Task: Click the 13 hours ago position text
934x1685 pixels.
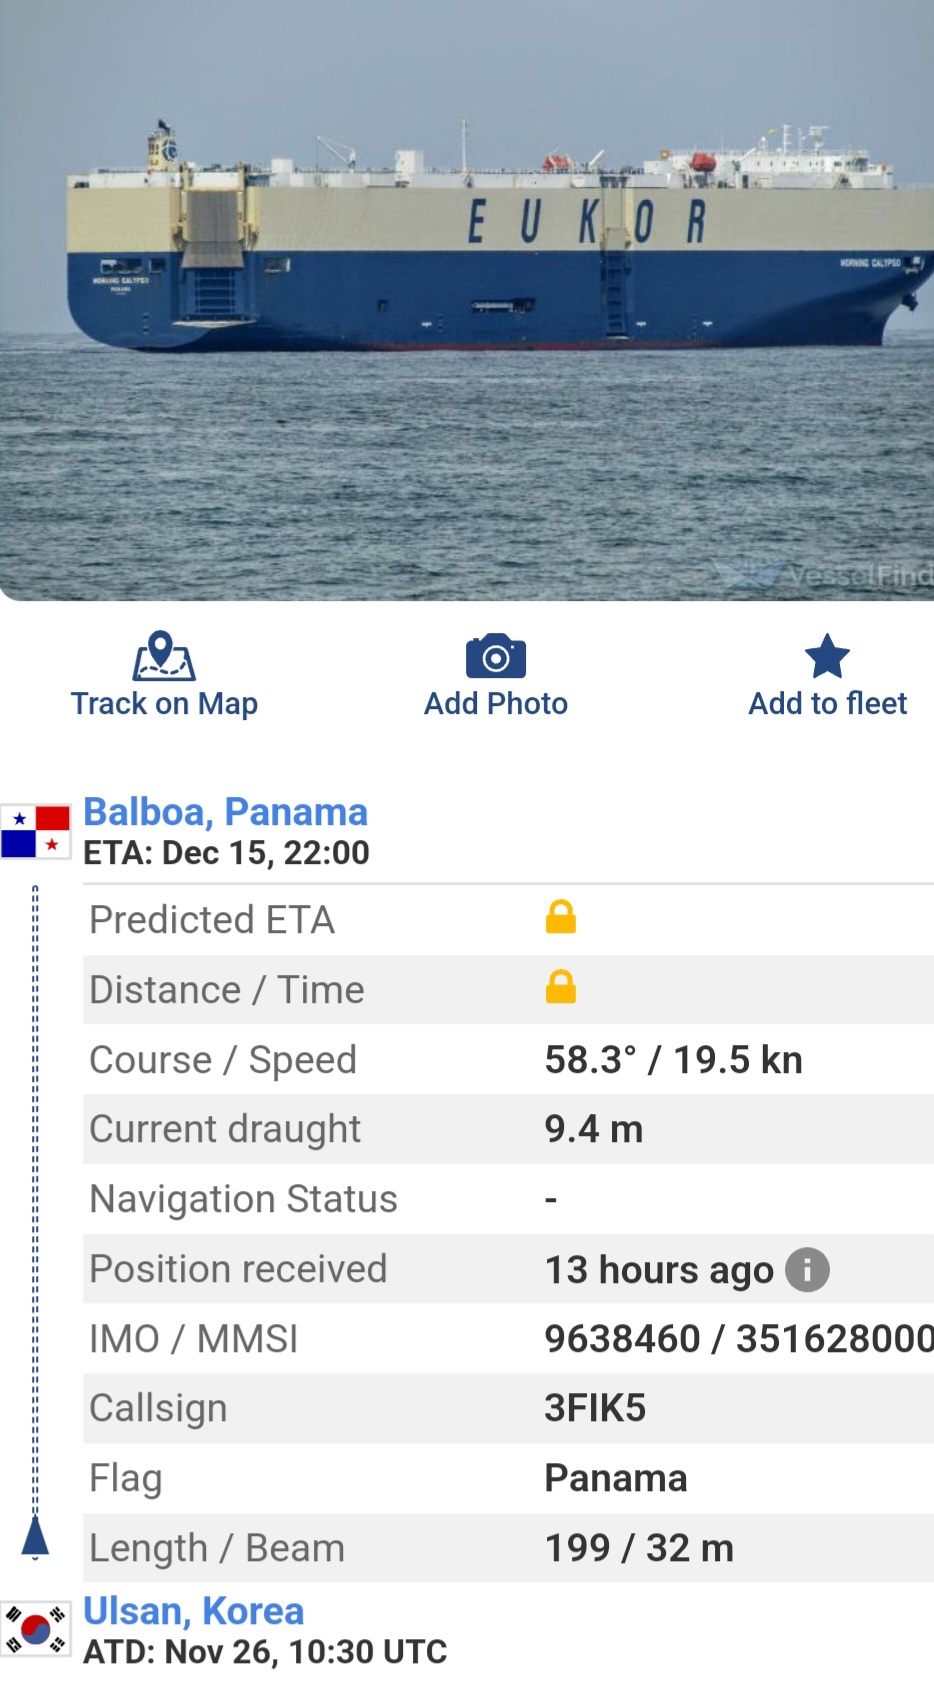Action: tap(659, 1270)
